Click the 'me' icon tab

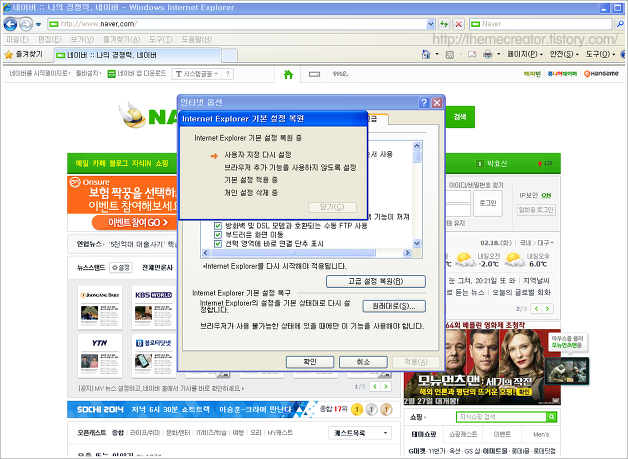pos(340,74)
